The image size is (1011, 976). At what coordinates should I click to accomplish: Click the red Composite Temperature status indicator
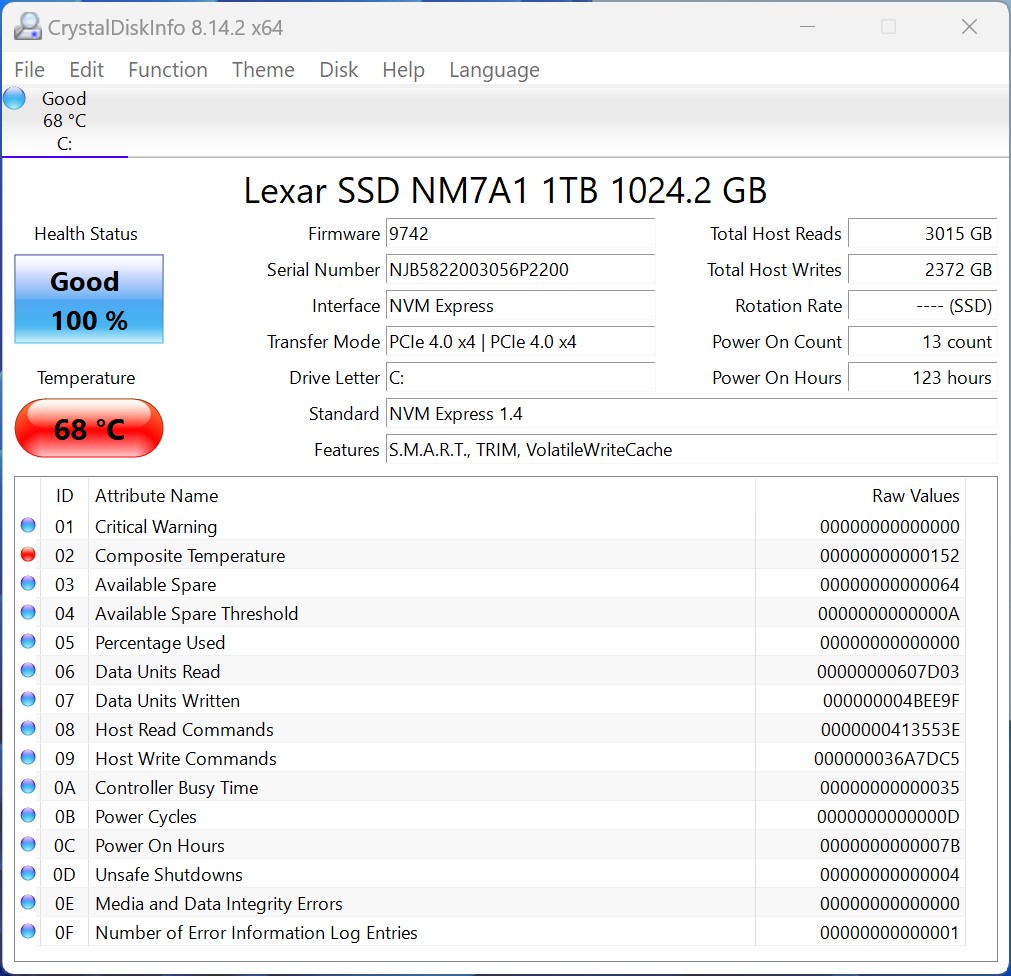point(28,555)
